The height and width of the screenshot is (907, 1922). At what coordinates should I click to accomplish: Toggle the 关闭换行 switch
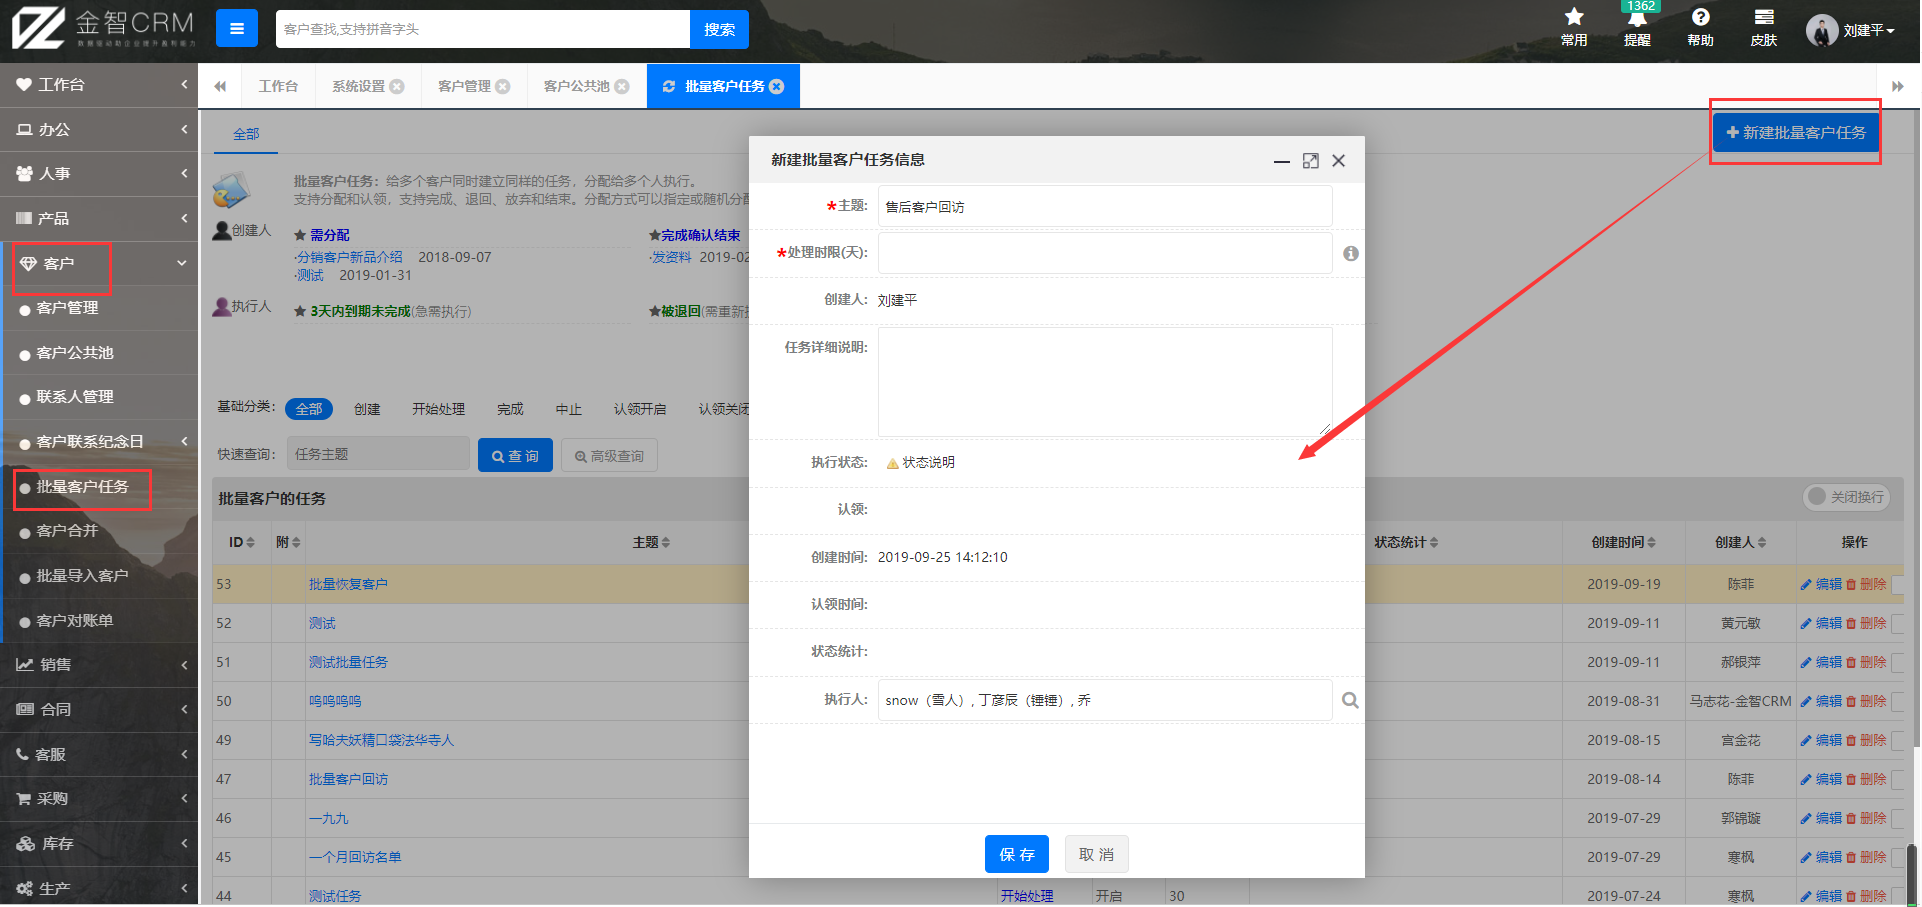click(x=1846, y=497)
